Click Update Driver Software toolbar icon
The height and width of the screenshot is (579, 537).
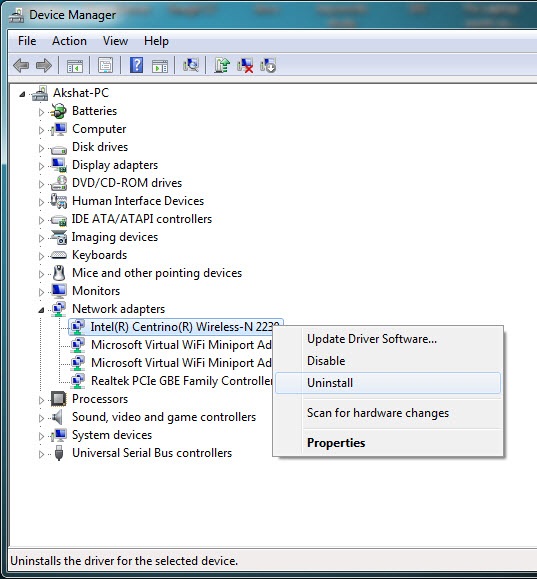222,65
